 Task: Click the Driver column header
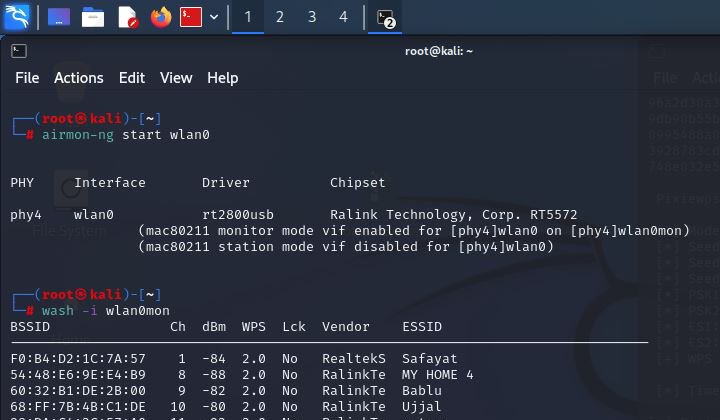pyautogui.click(x=226, y=183)
